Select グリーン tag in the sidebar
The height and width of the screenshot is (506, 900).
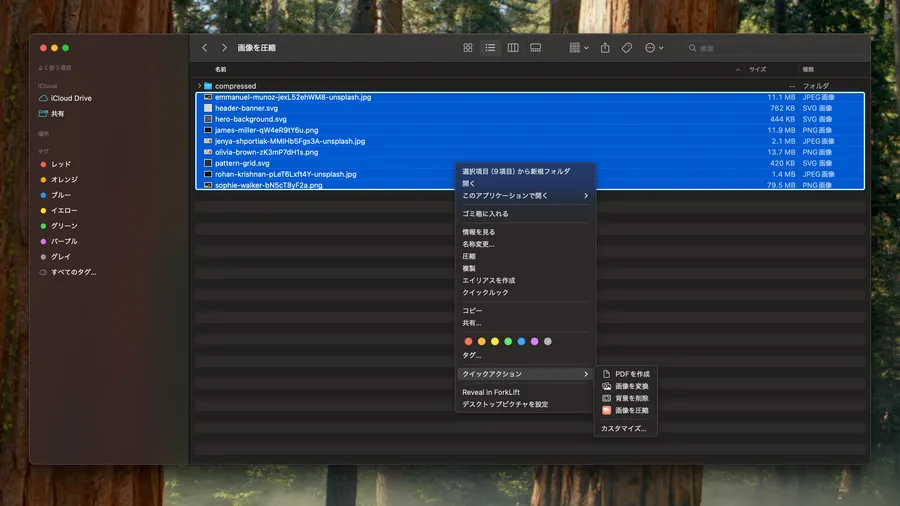[x=59, y=226]
